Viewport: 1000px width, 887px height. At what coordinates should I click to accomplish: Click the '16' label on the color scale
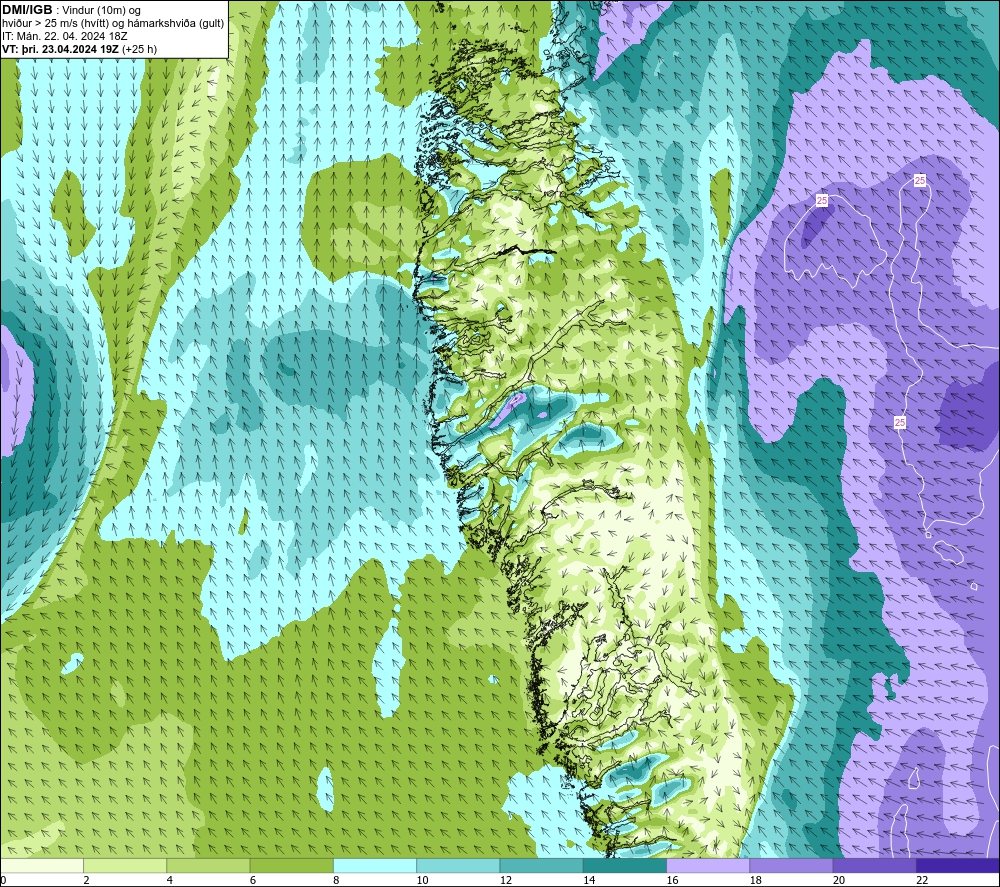(672, 880)
